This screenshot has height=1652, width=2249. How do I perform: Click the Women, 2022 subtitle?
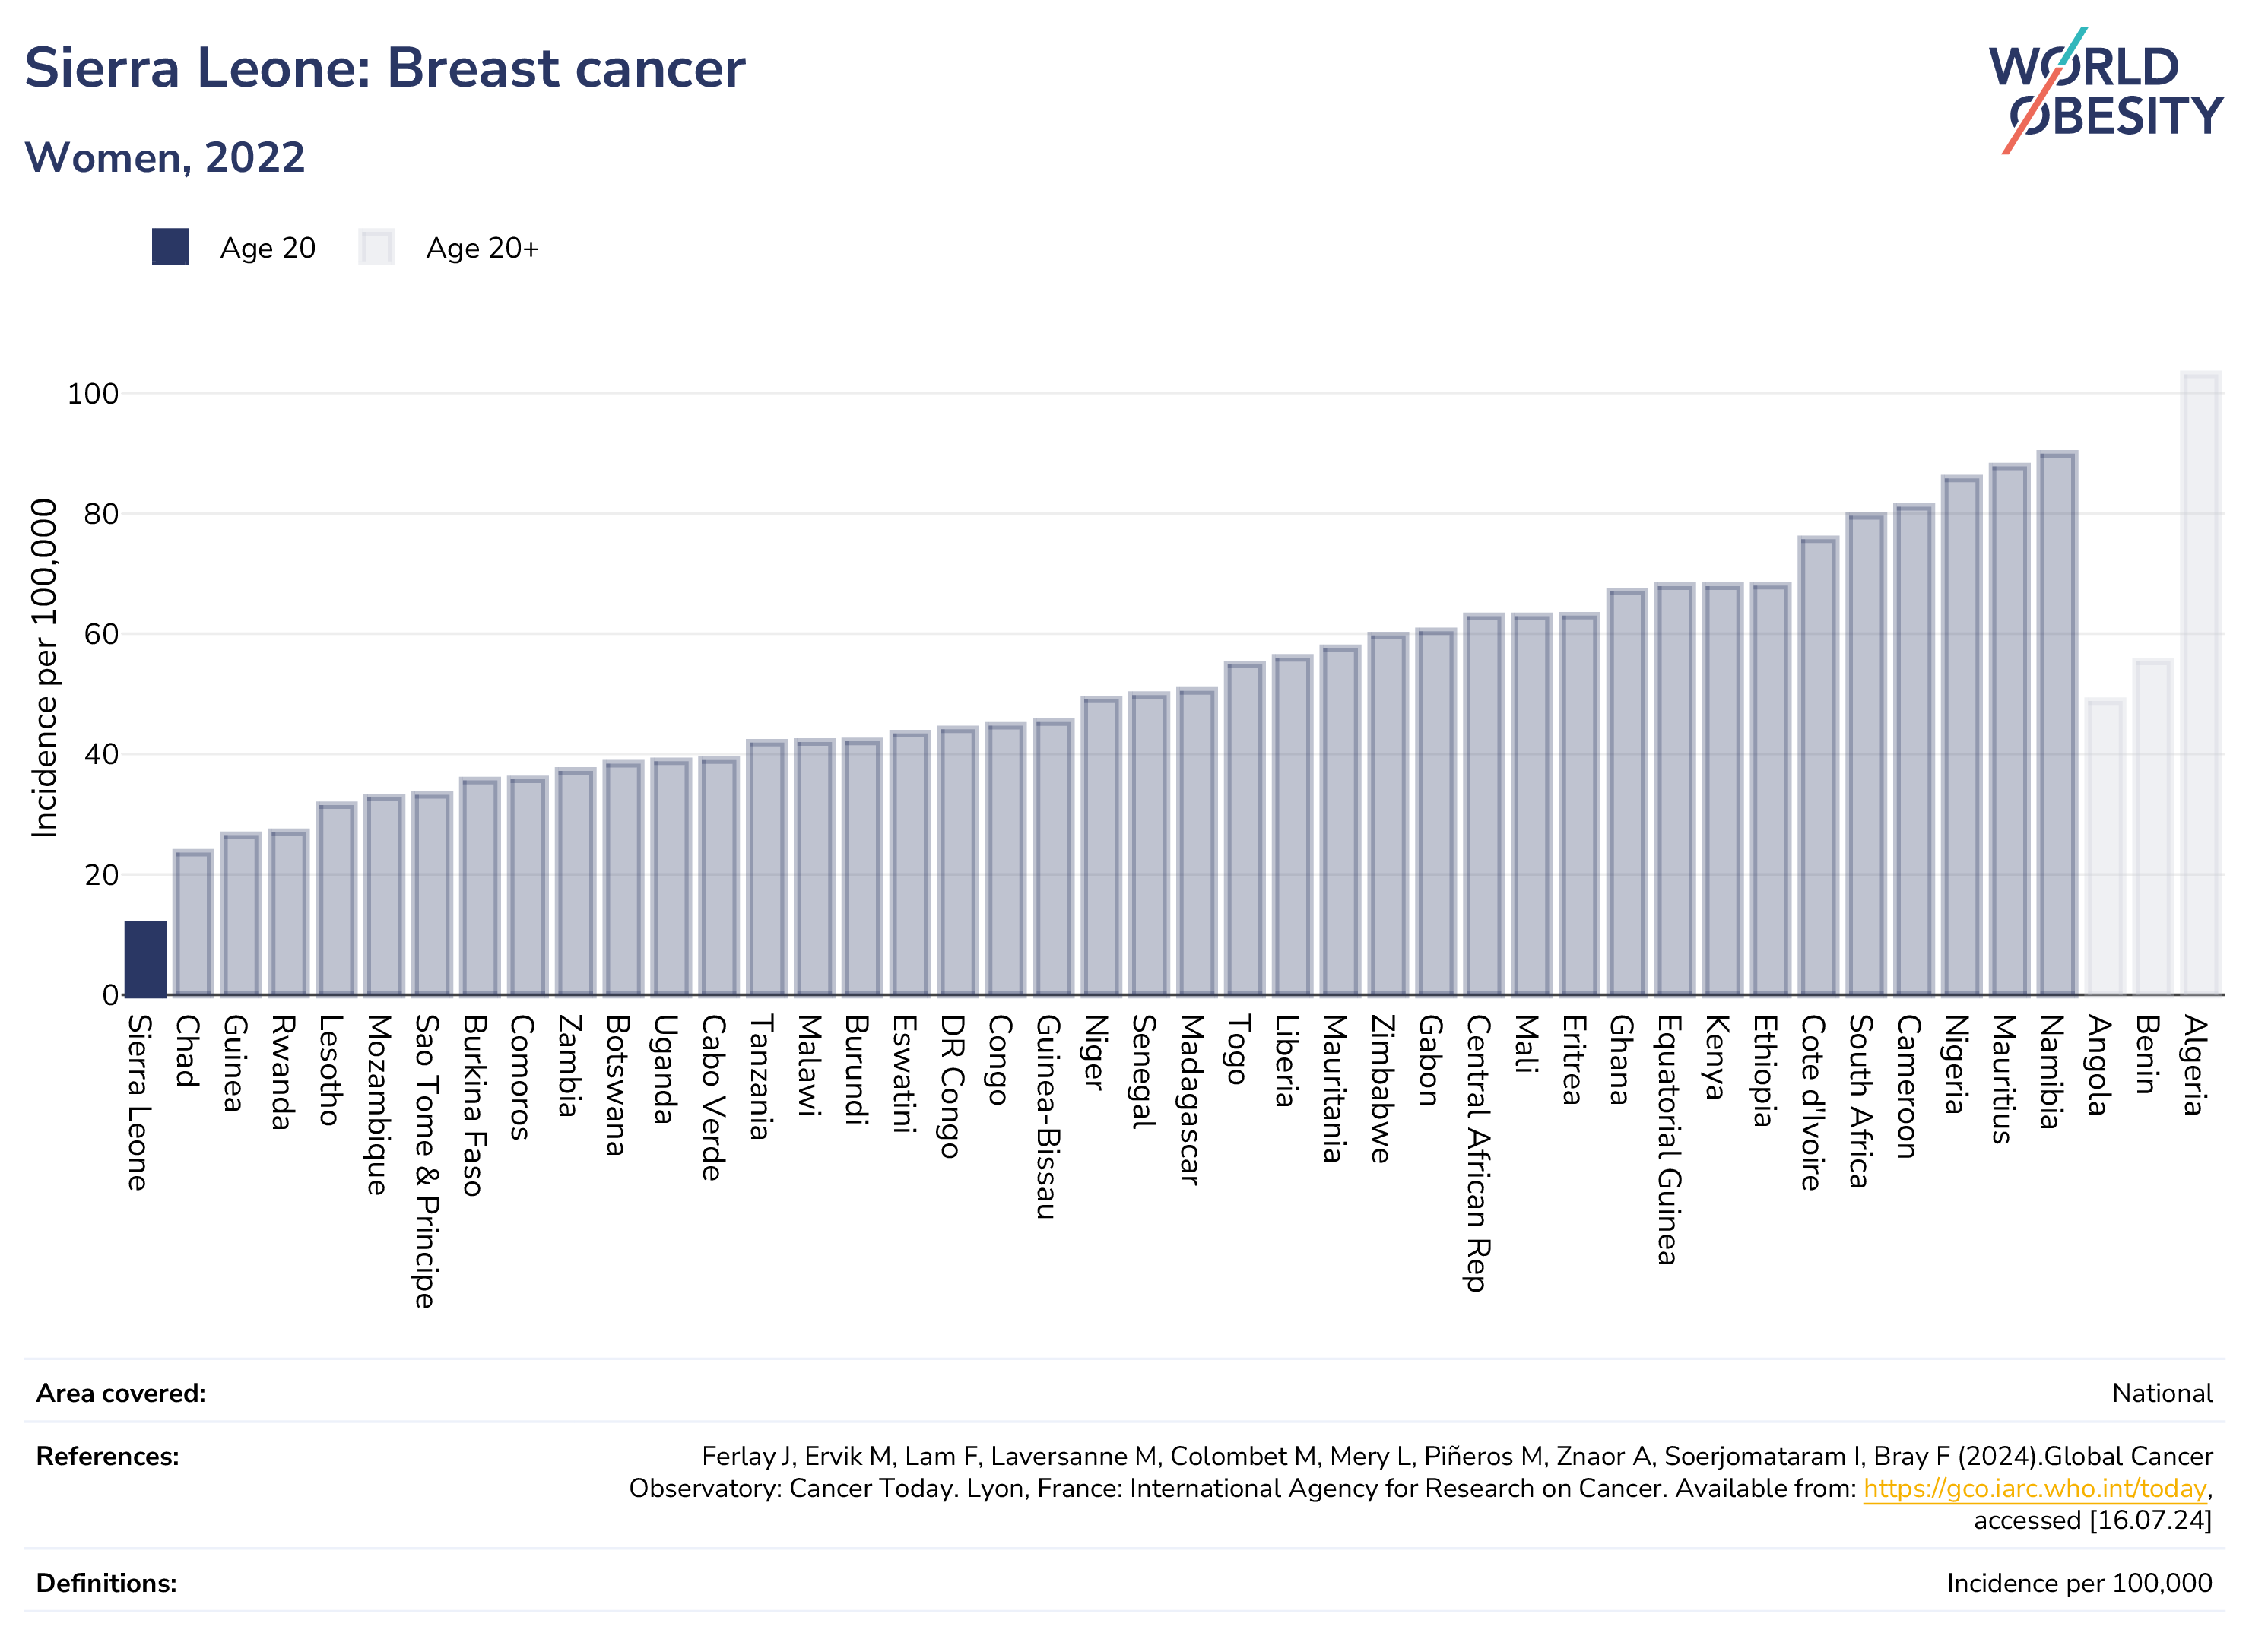point(164,157)
